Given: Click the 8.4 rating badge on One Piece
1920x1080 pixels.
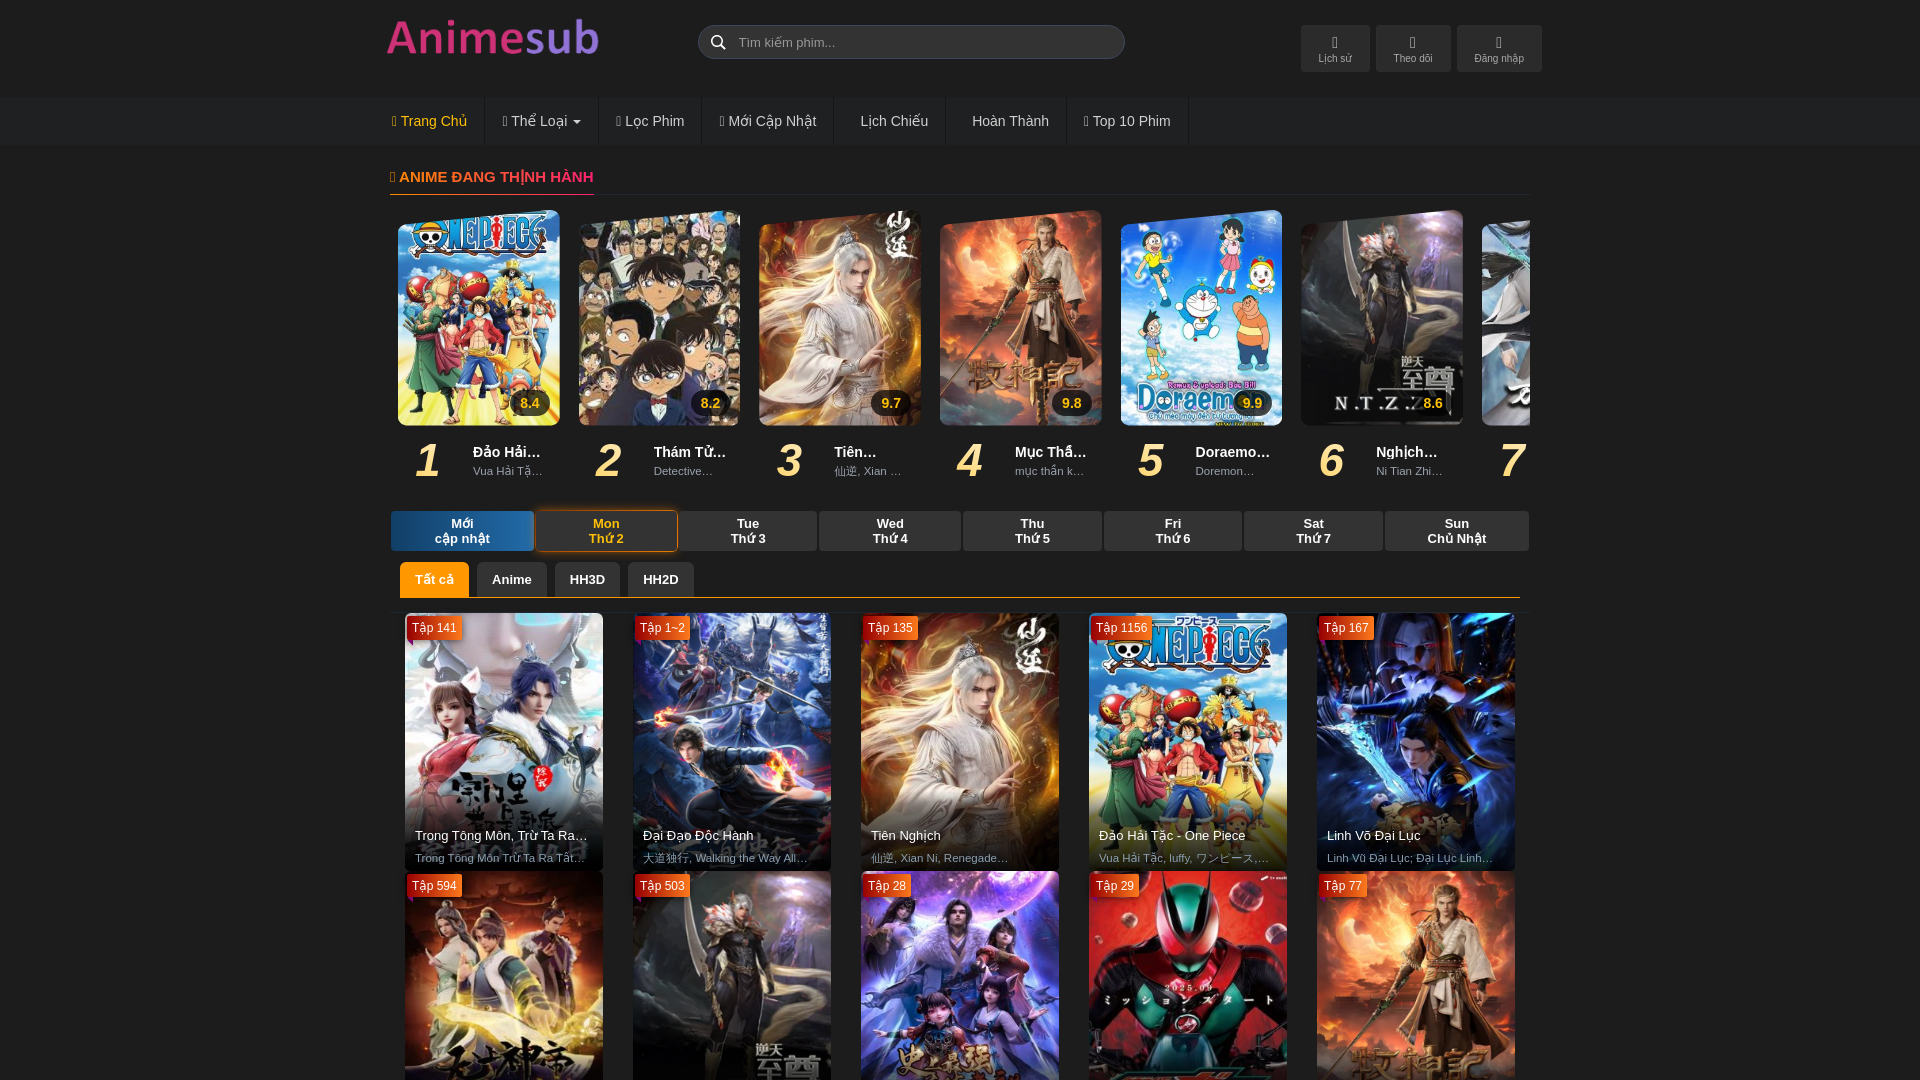Looking at the screenshot, I should [530, 403].
